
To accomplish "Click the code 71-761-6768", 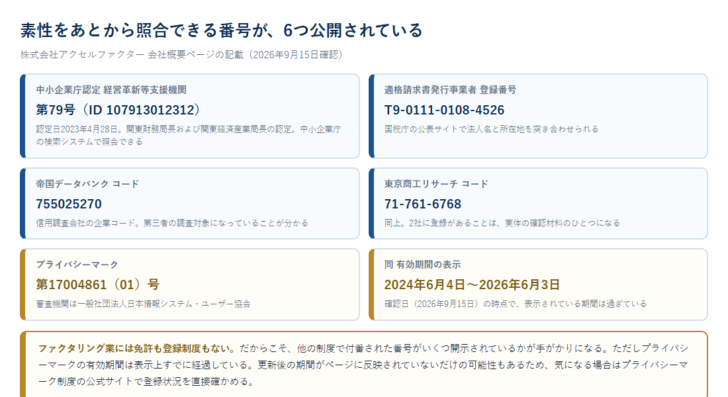I will coord(423,204).
